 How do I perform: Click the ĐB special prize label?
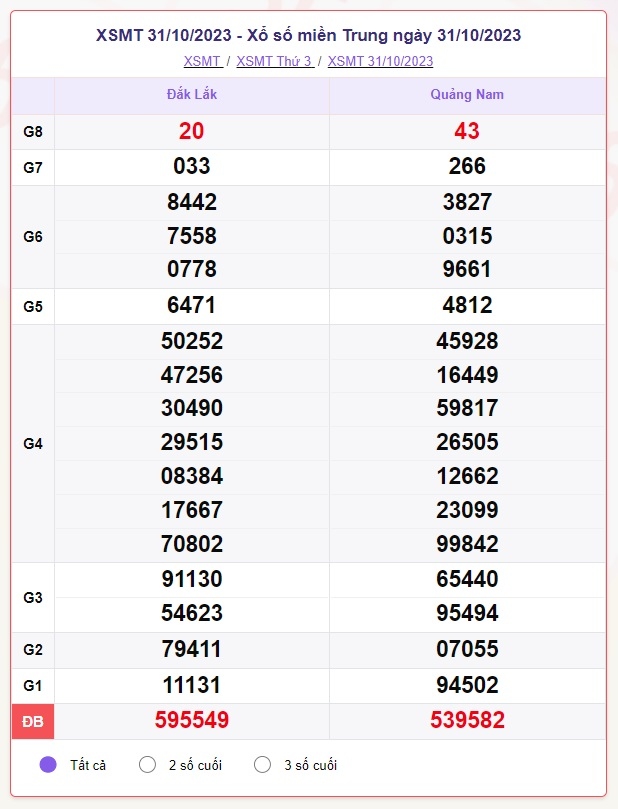[x=32, y=721]
